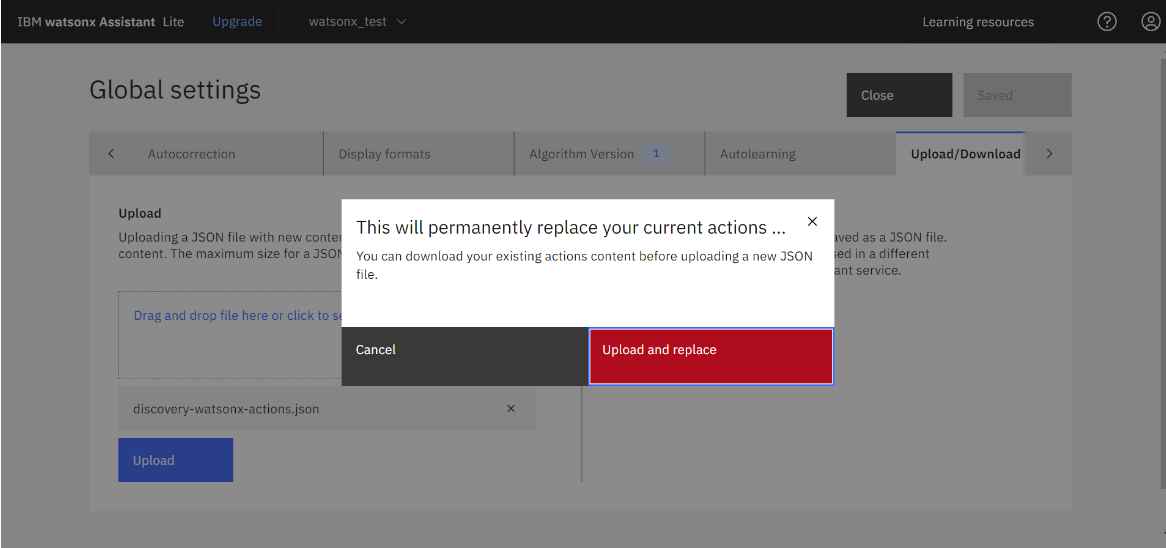Expand the watsonx_test assistant dropdown

(358, 22)
